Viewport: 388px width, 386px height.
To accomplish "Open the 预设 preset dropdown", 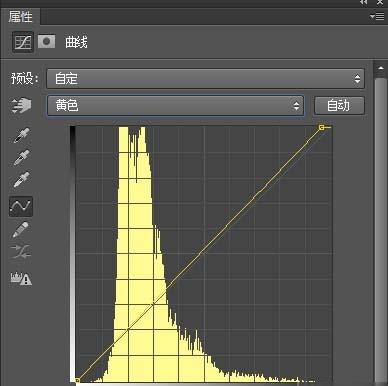I will click(205, 79).
